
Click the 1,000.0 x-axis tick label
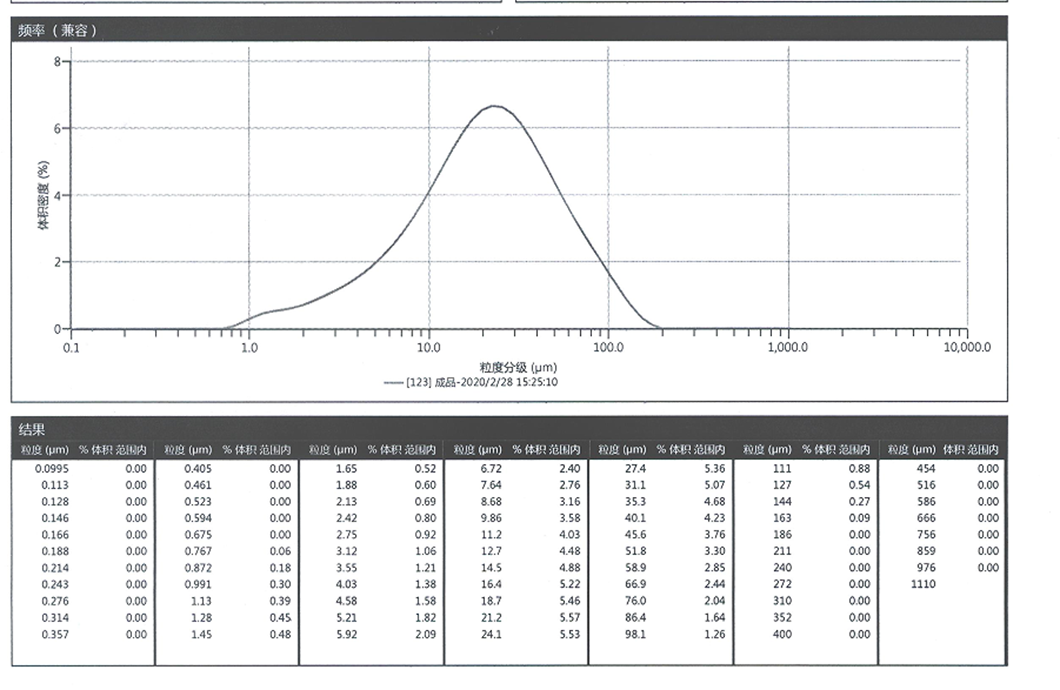pos(788,348)
